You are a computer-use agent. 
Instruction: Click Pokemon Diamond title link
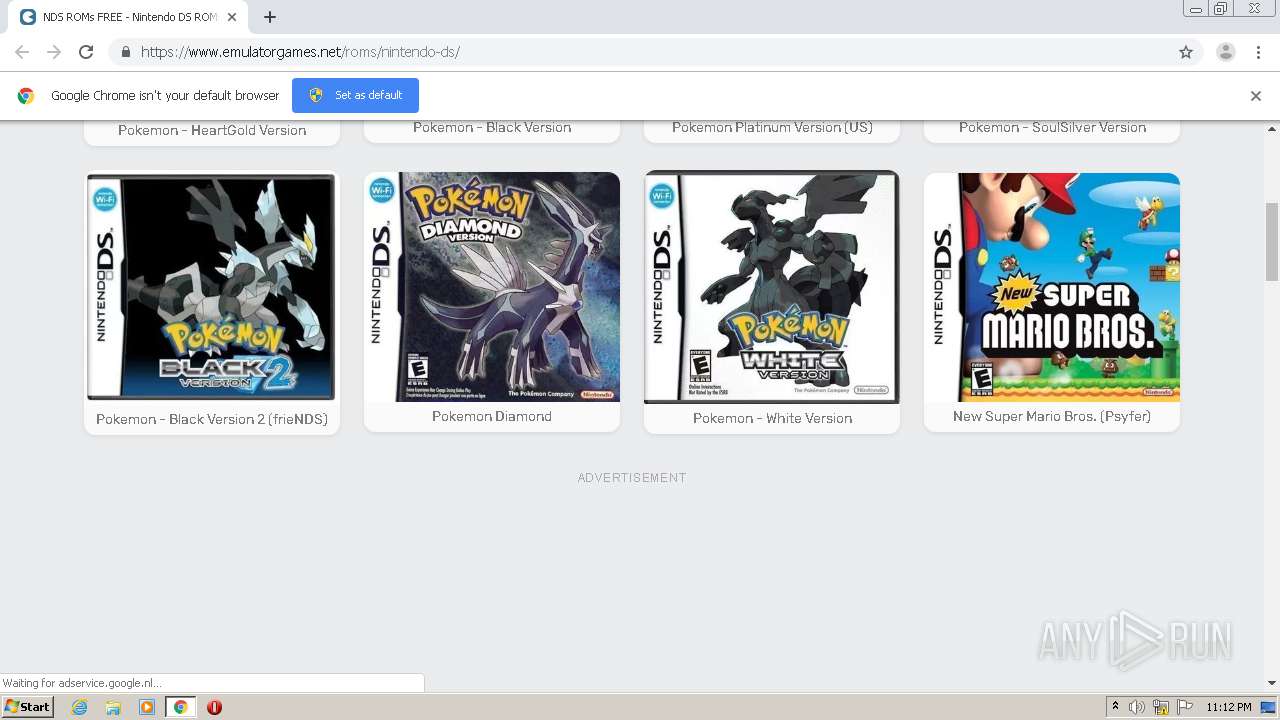[492, 416]
